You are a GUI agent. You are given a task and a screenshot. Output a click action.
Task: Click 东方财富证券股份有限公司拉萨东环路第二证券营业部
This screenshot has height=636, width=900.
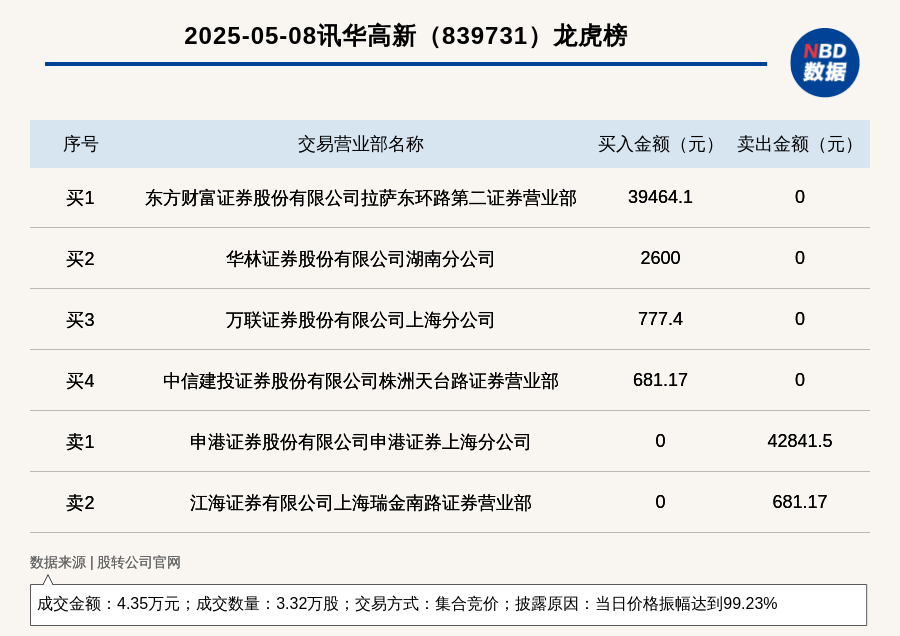tap(360, 197)
